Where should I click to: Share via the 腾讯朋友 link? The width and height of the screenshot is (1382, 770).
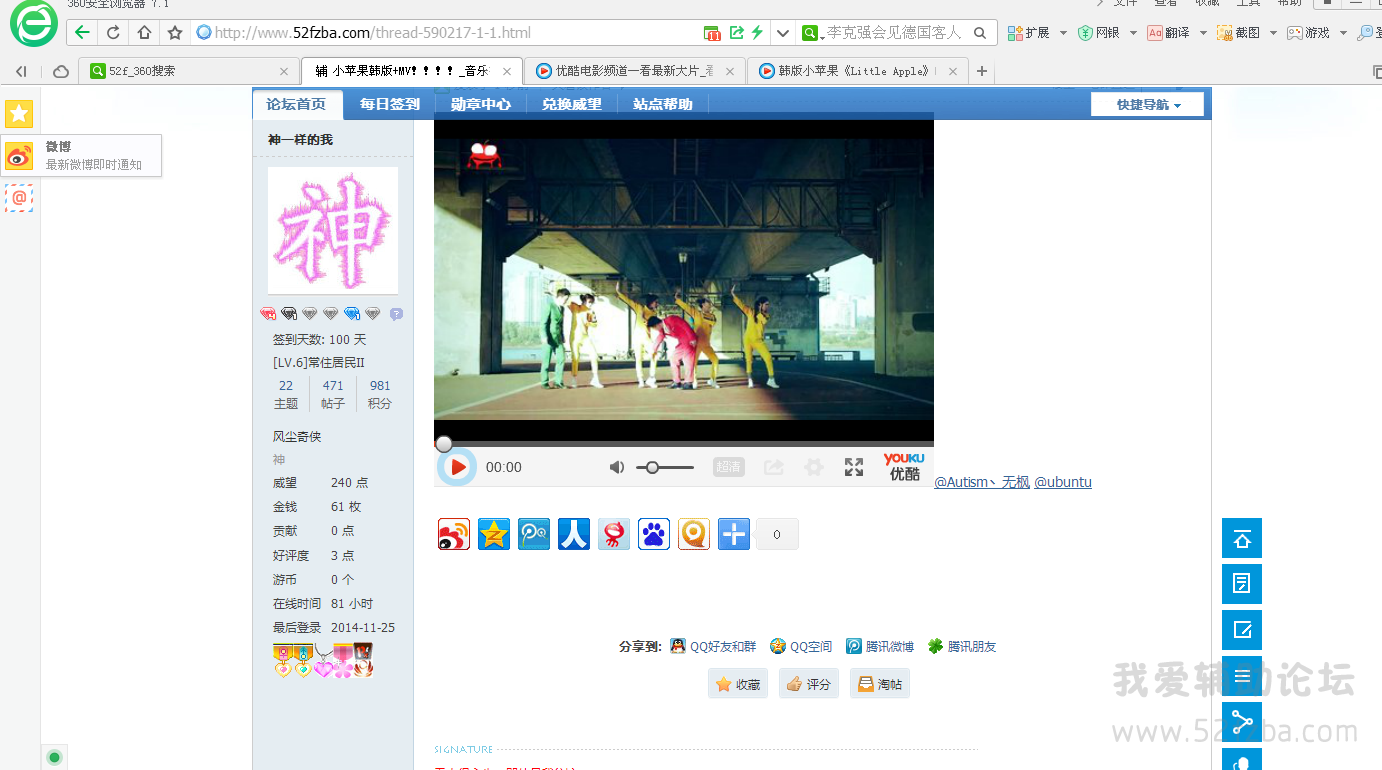(x=962, y=646)
